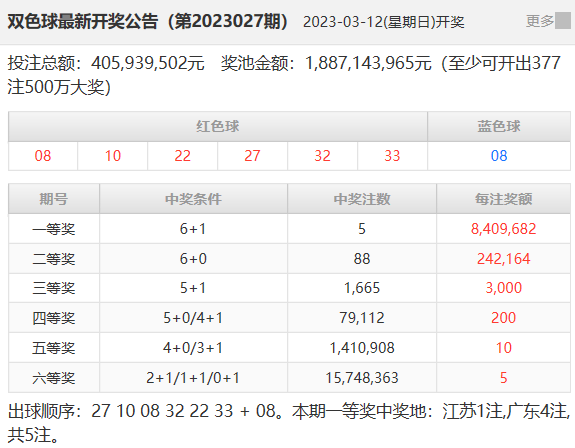
Task: Click the sixth prize amount 5
Action: point(503,378)
